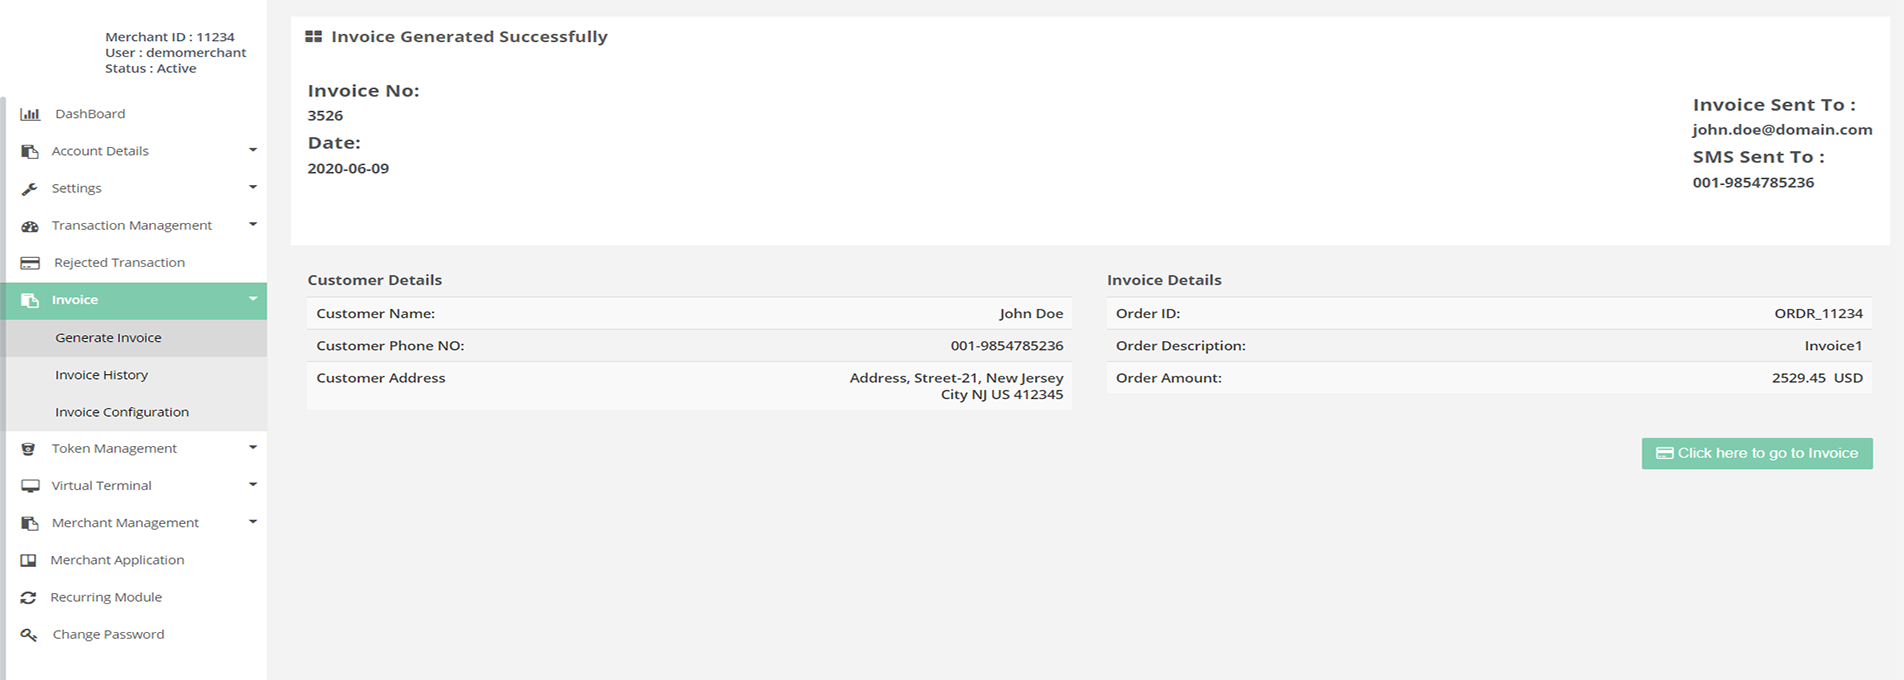Image resolution: width=1904 pixels, height=680 pixels.
Task: Click the Change Password key icon
Action: [x=29, y=635]
